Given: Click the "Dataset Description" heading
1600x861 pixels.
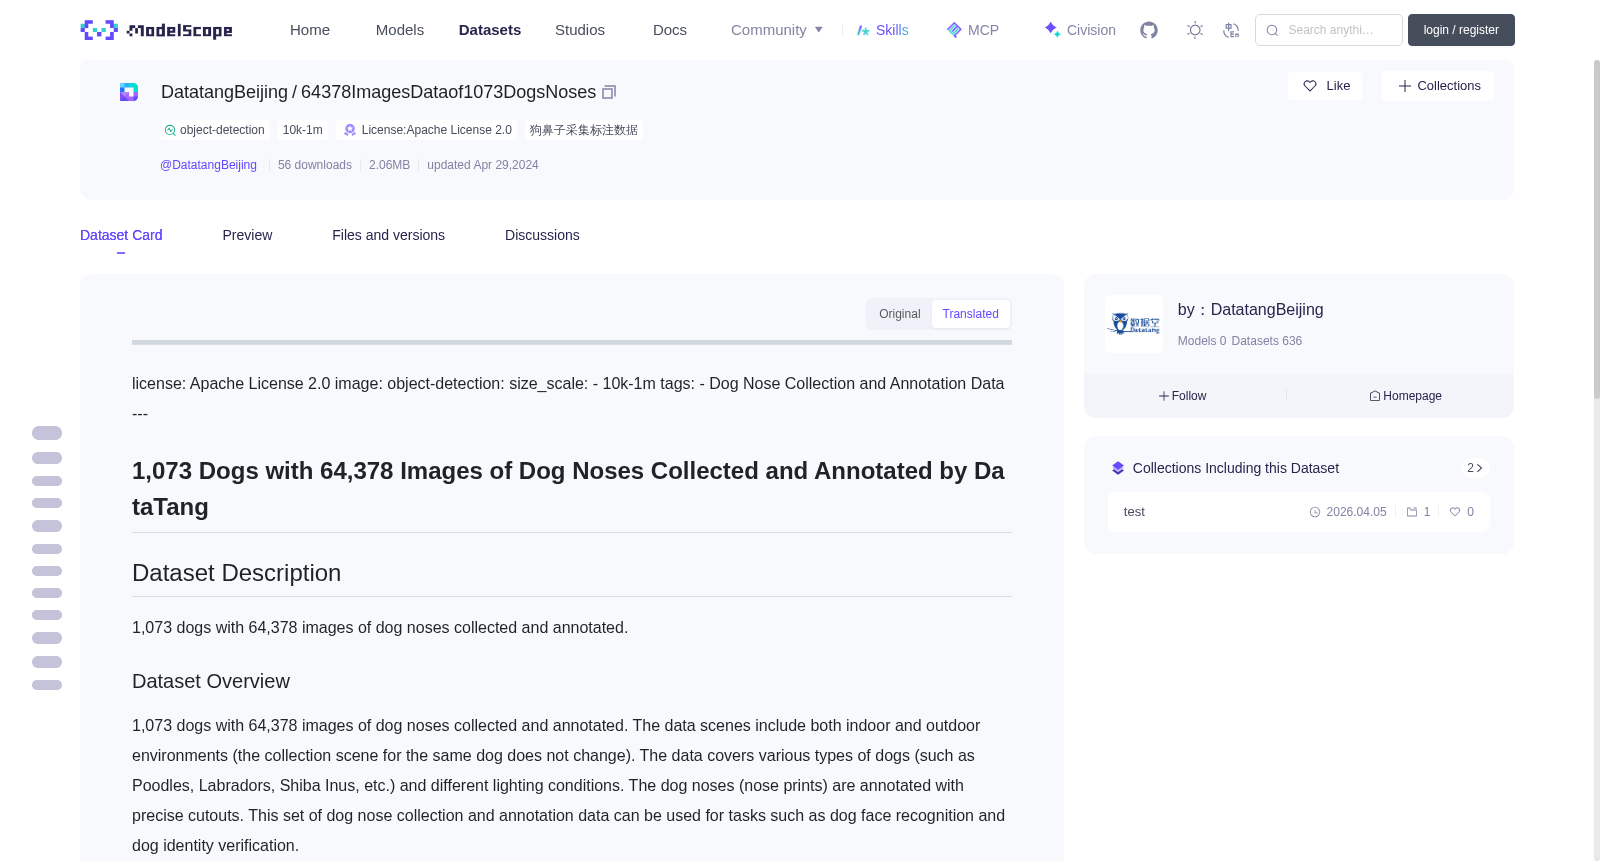Looking at the screenshot, I should click(237, 573).
